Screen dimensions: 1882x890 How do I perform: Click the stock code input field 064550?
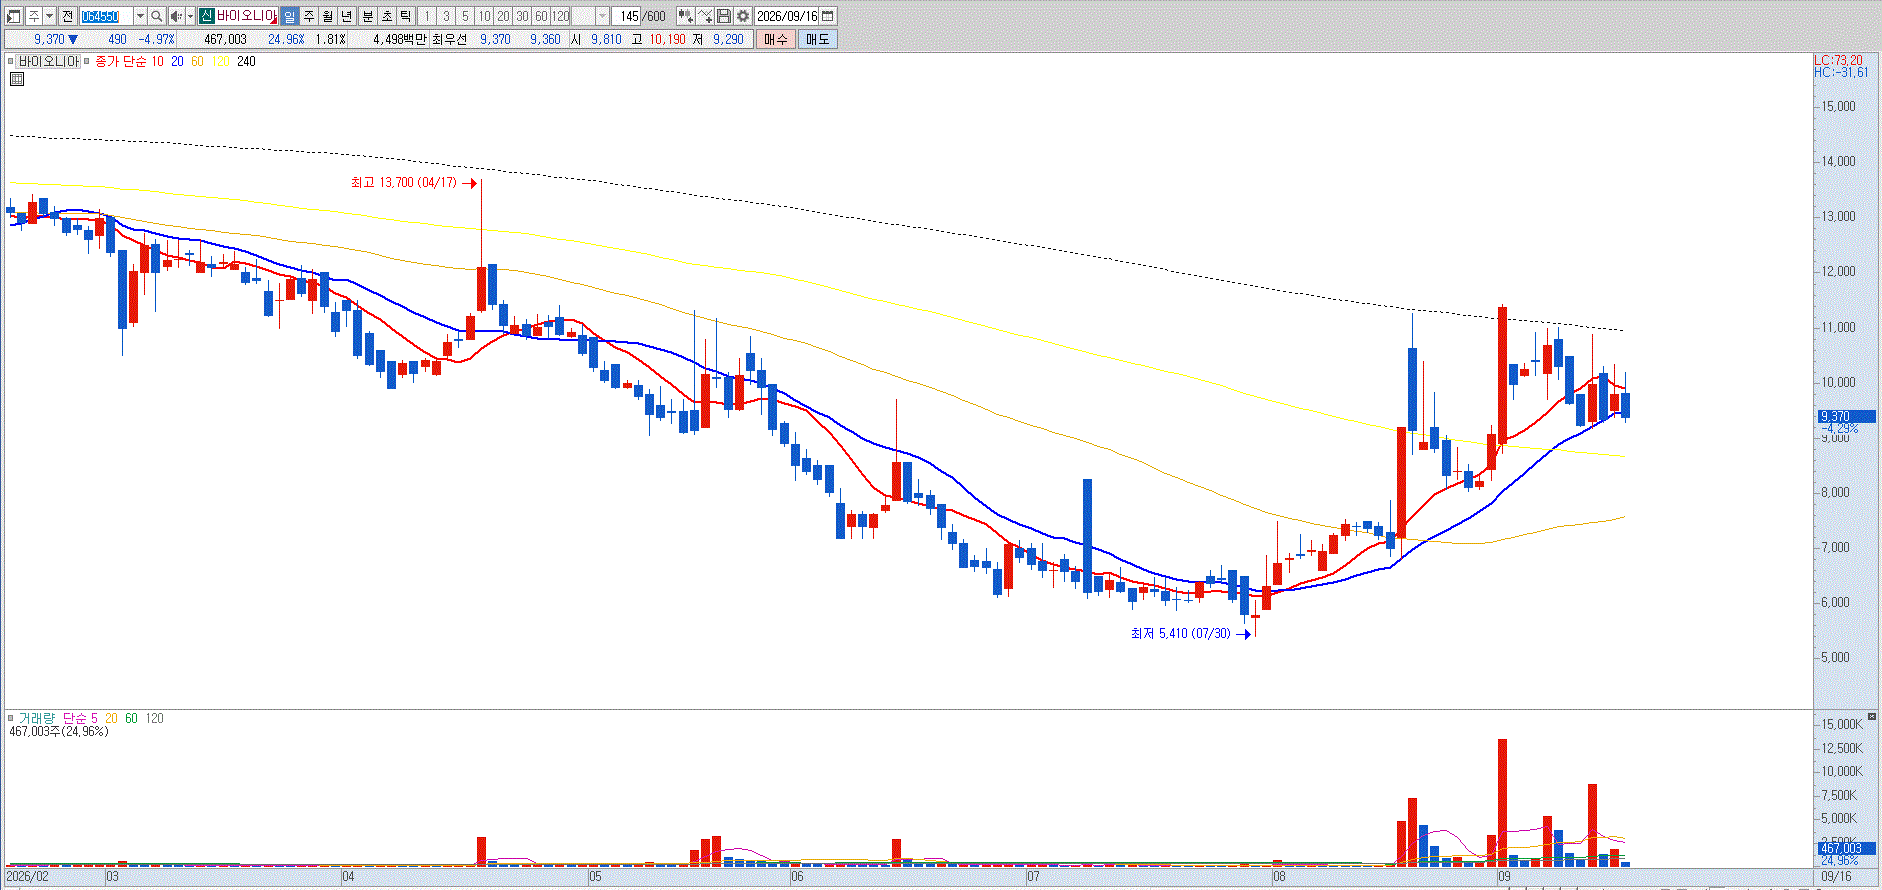coord(106,16)
